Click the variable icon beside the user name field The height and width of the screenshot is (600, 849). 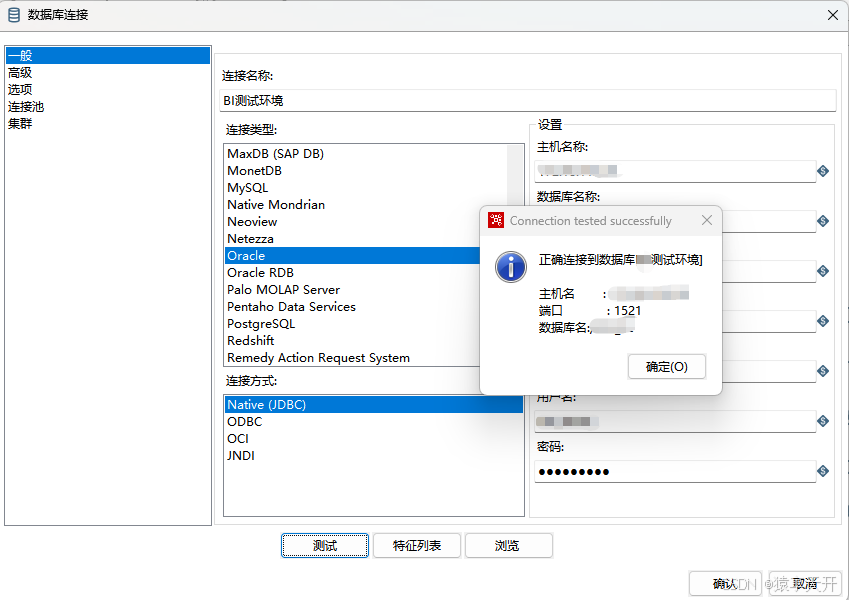pyautogui.click(x=823, y=421)
